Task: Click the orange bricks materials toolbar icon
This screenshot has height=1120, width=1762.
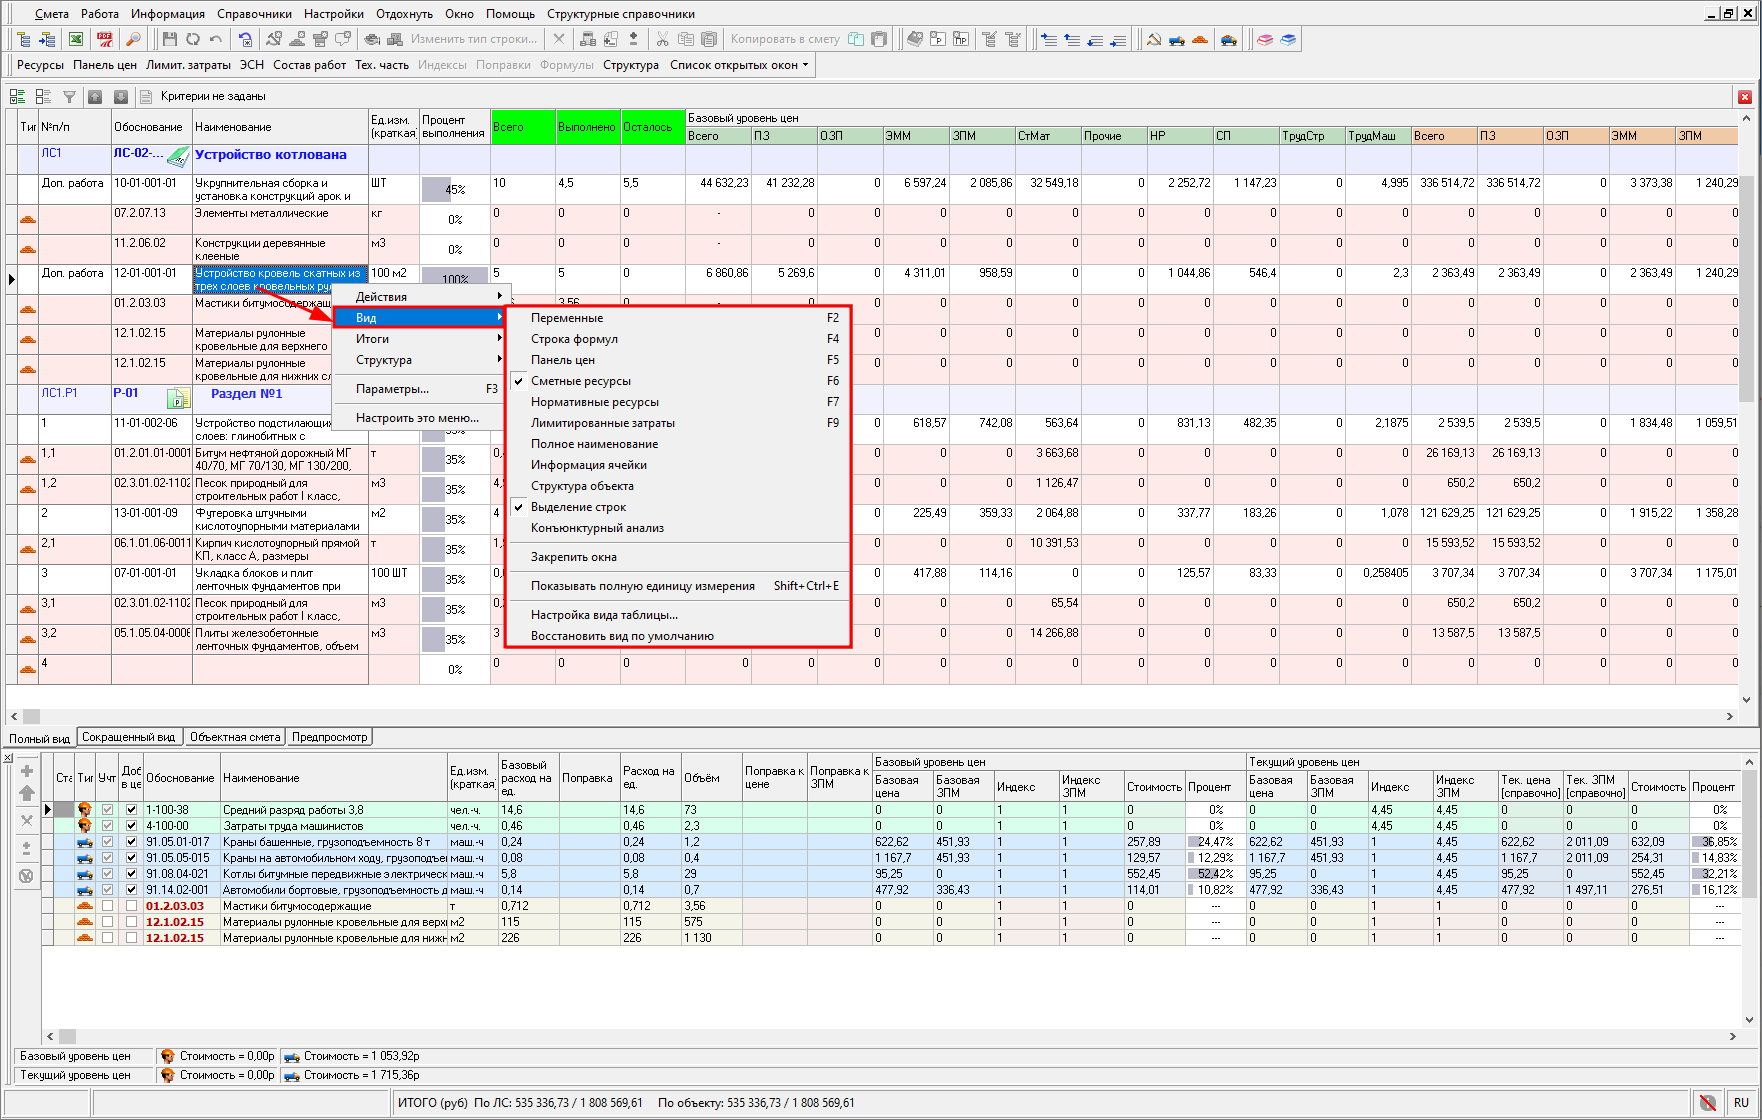Action: pos(1200,39)
